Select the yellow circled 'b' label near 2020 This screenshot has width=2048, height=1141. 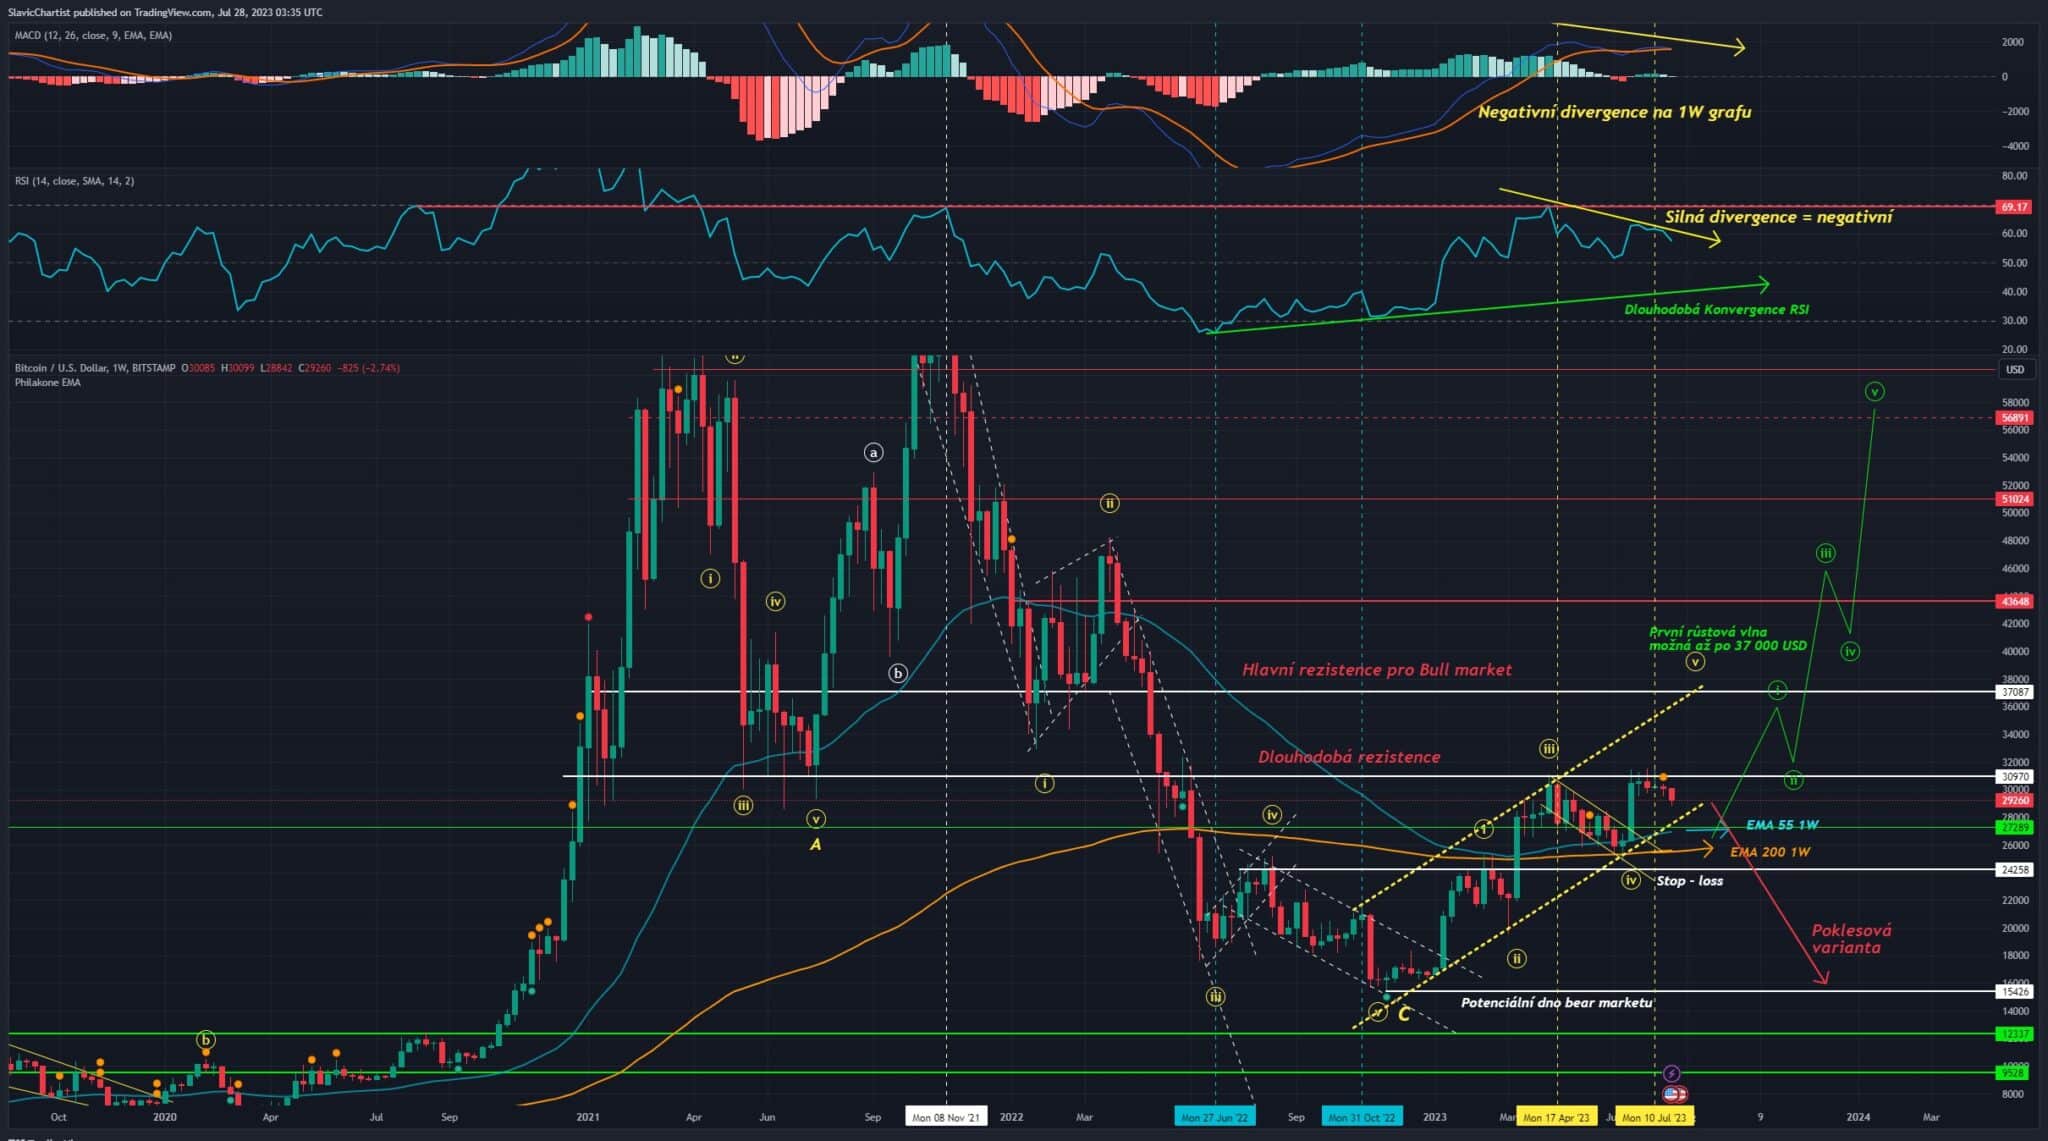pos(206,1040)
